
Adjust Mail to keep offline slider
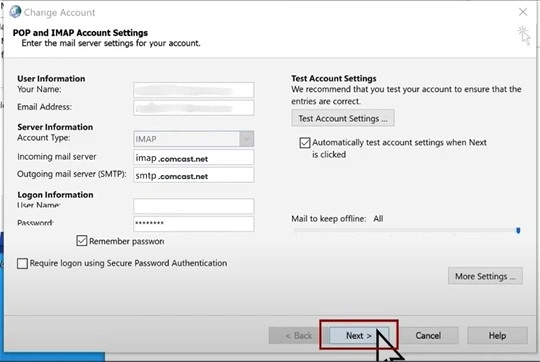click(x=518, y=230)
